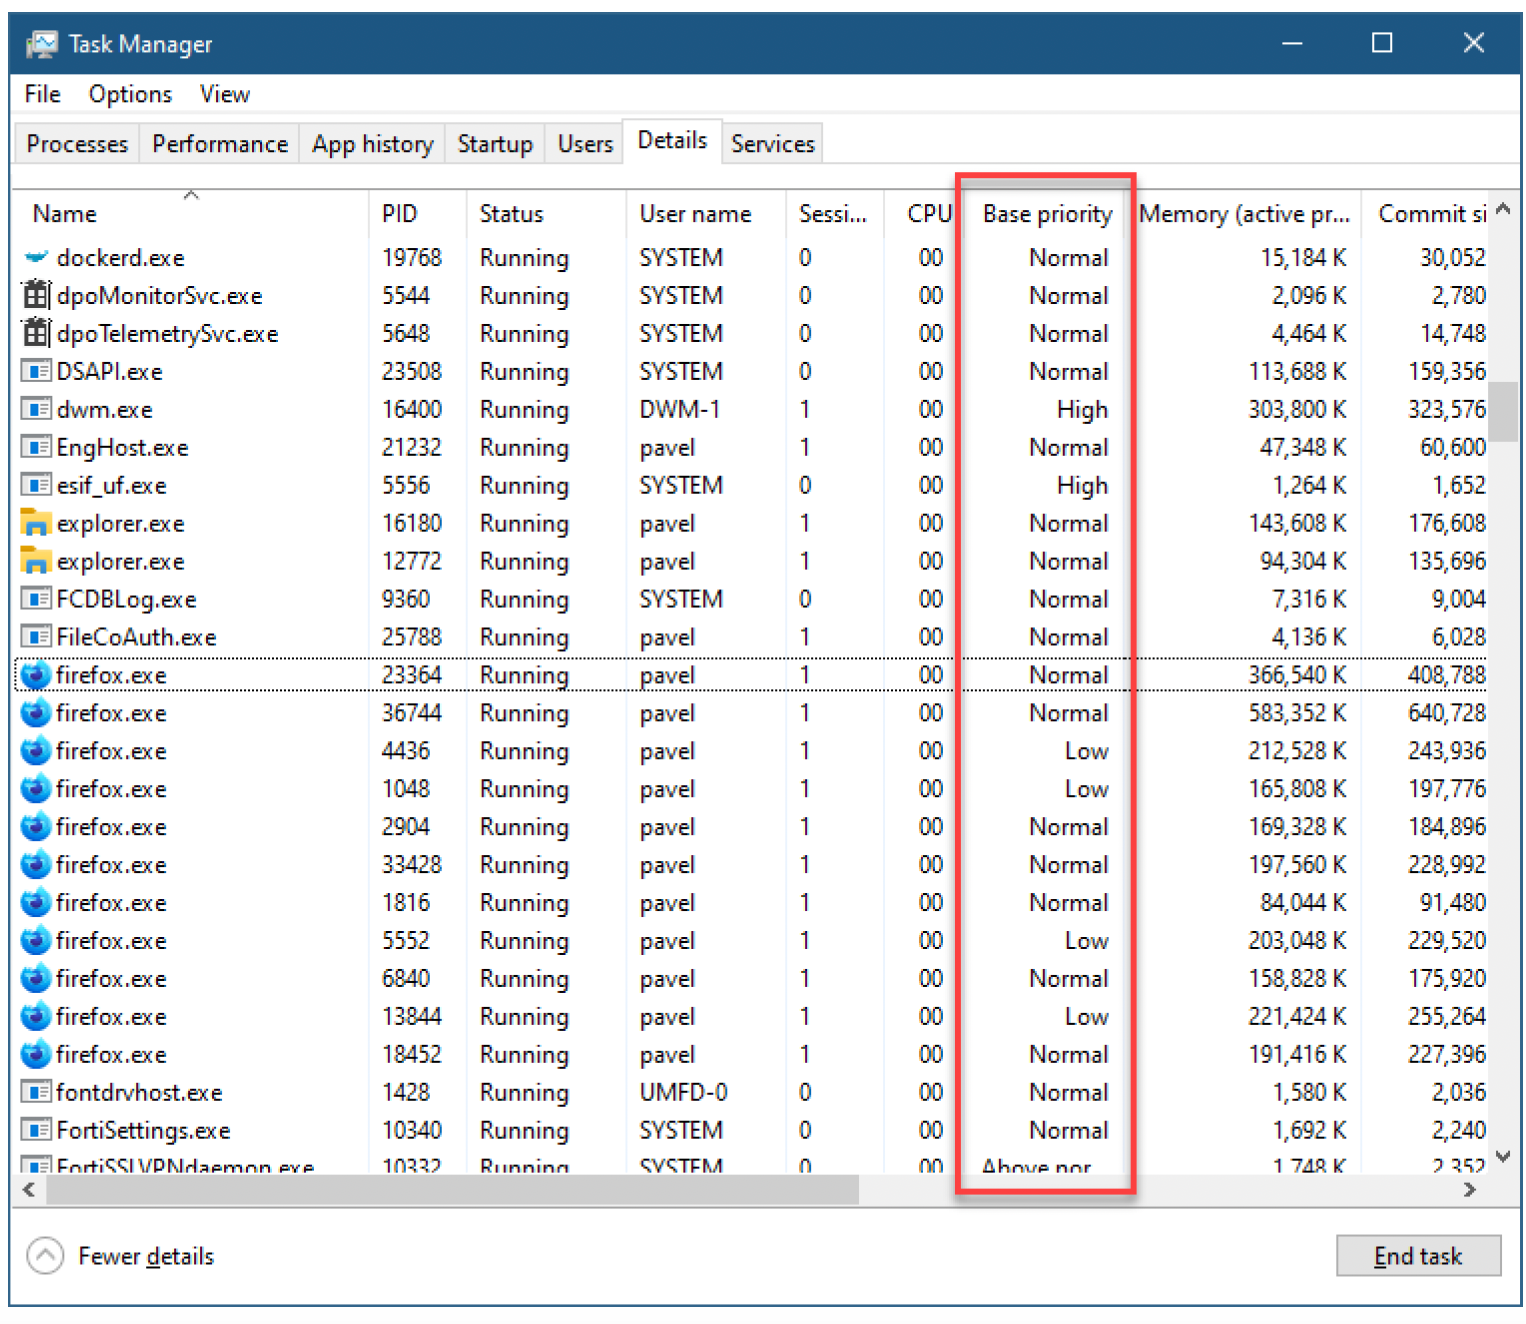Click Firefox icon for PID 23364 row
The image size is (1526, 1324).
[x=36, y=675]
